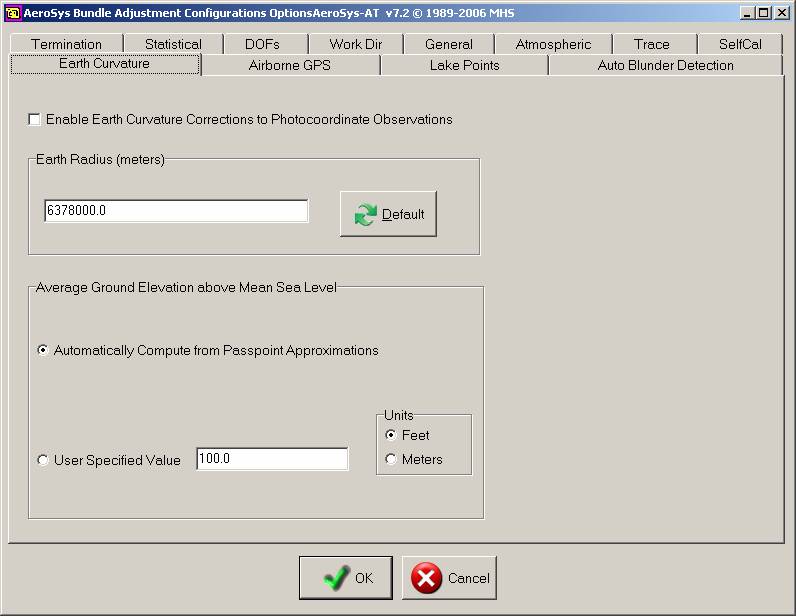
Task: Click the AeroSys application icon in title bar
Action: [x=13, y=12]
